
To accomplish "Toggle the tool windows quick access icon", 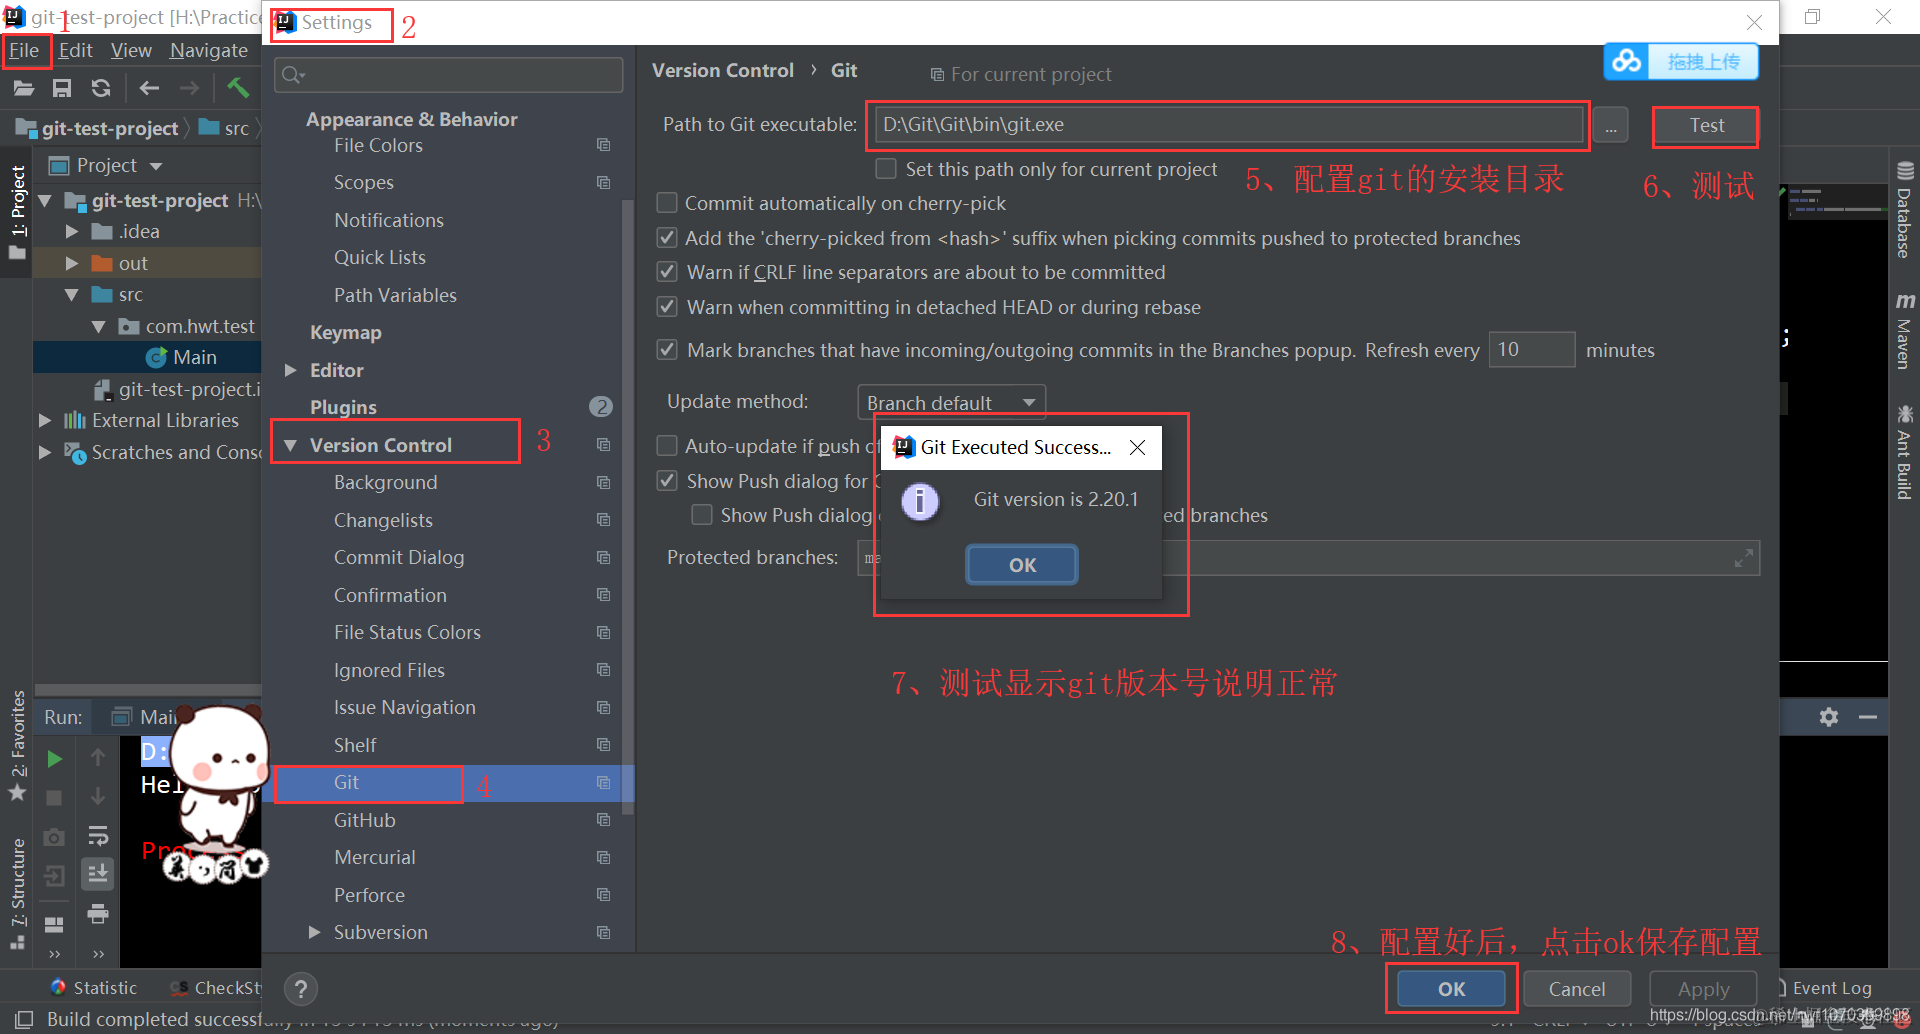I will (x=24, y=1020).
